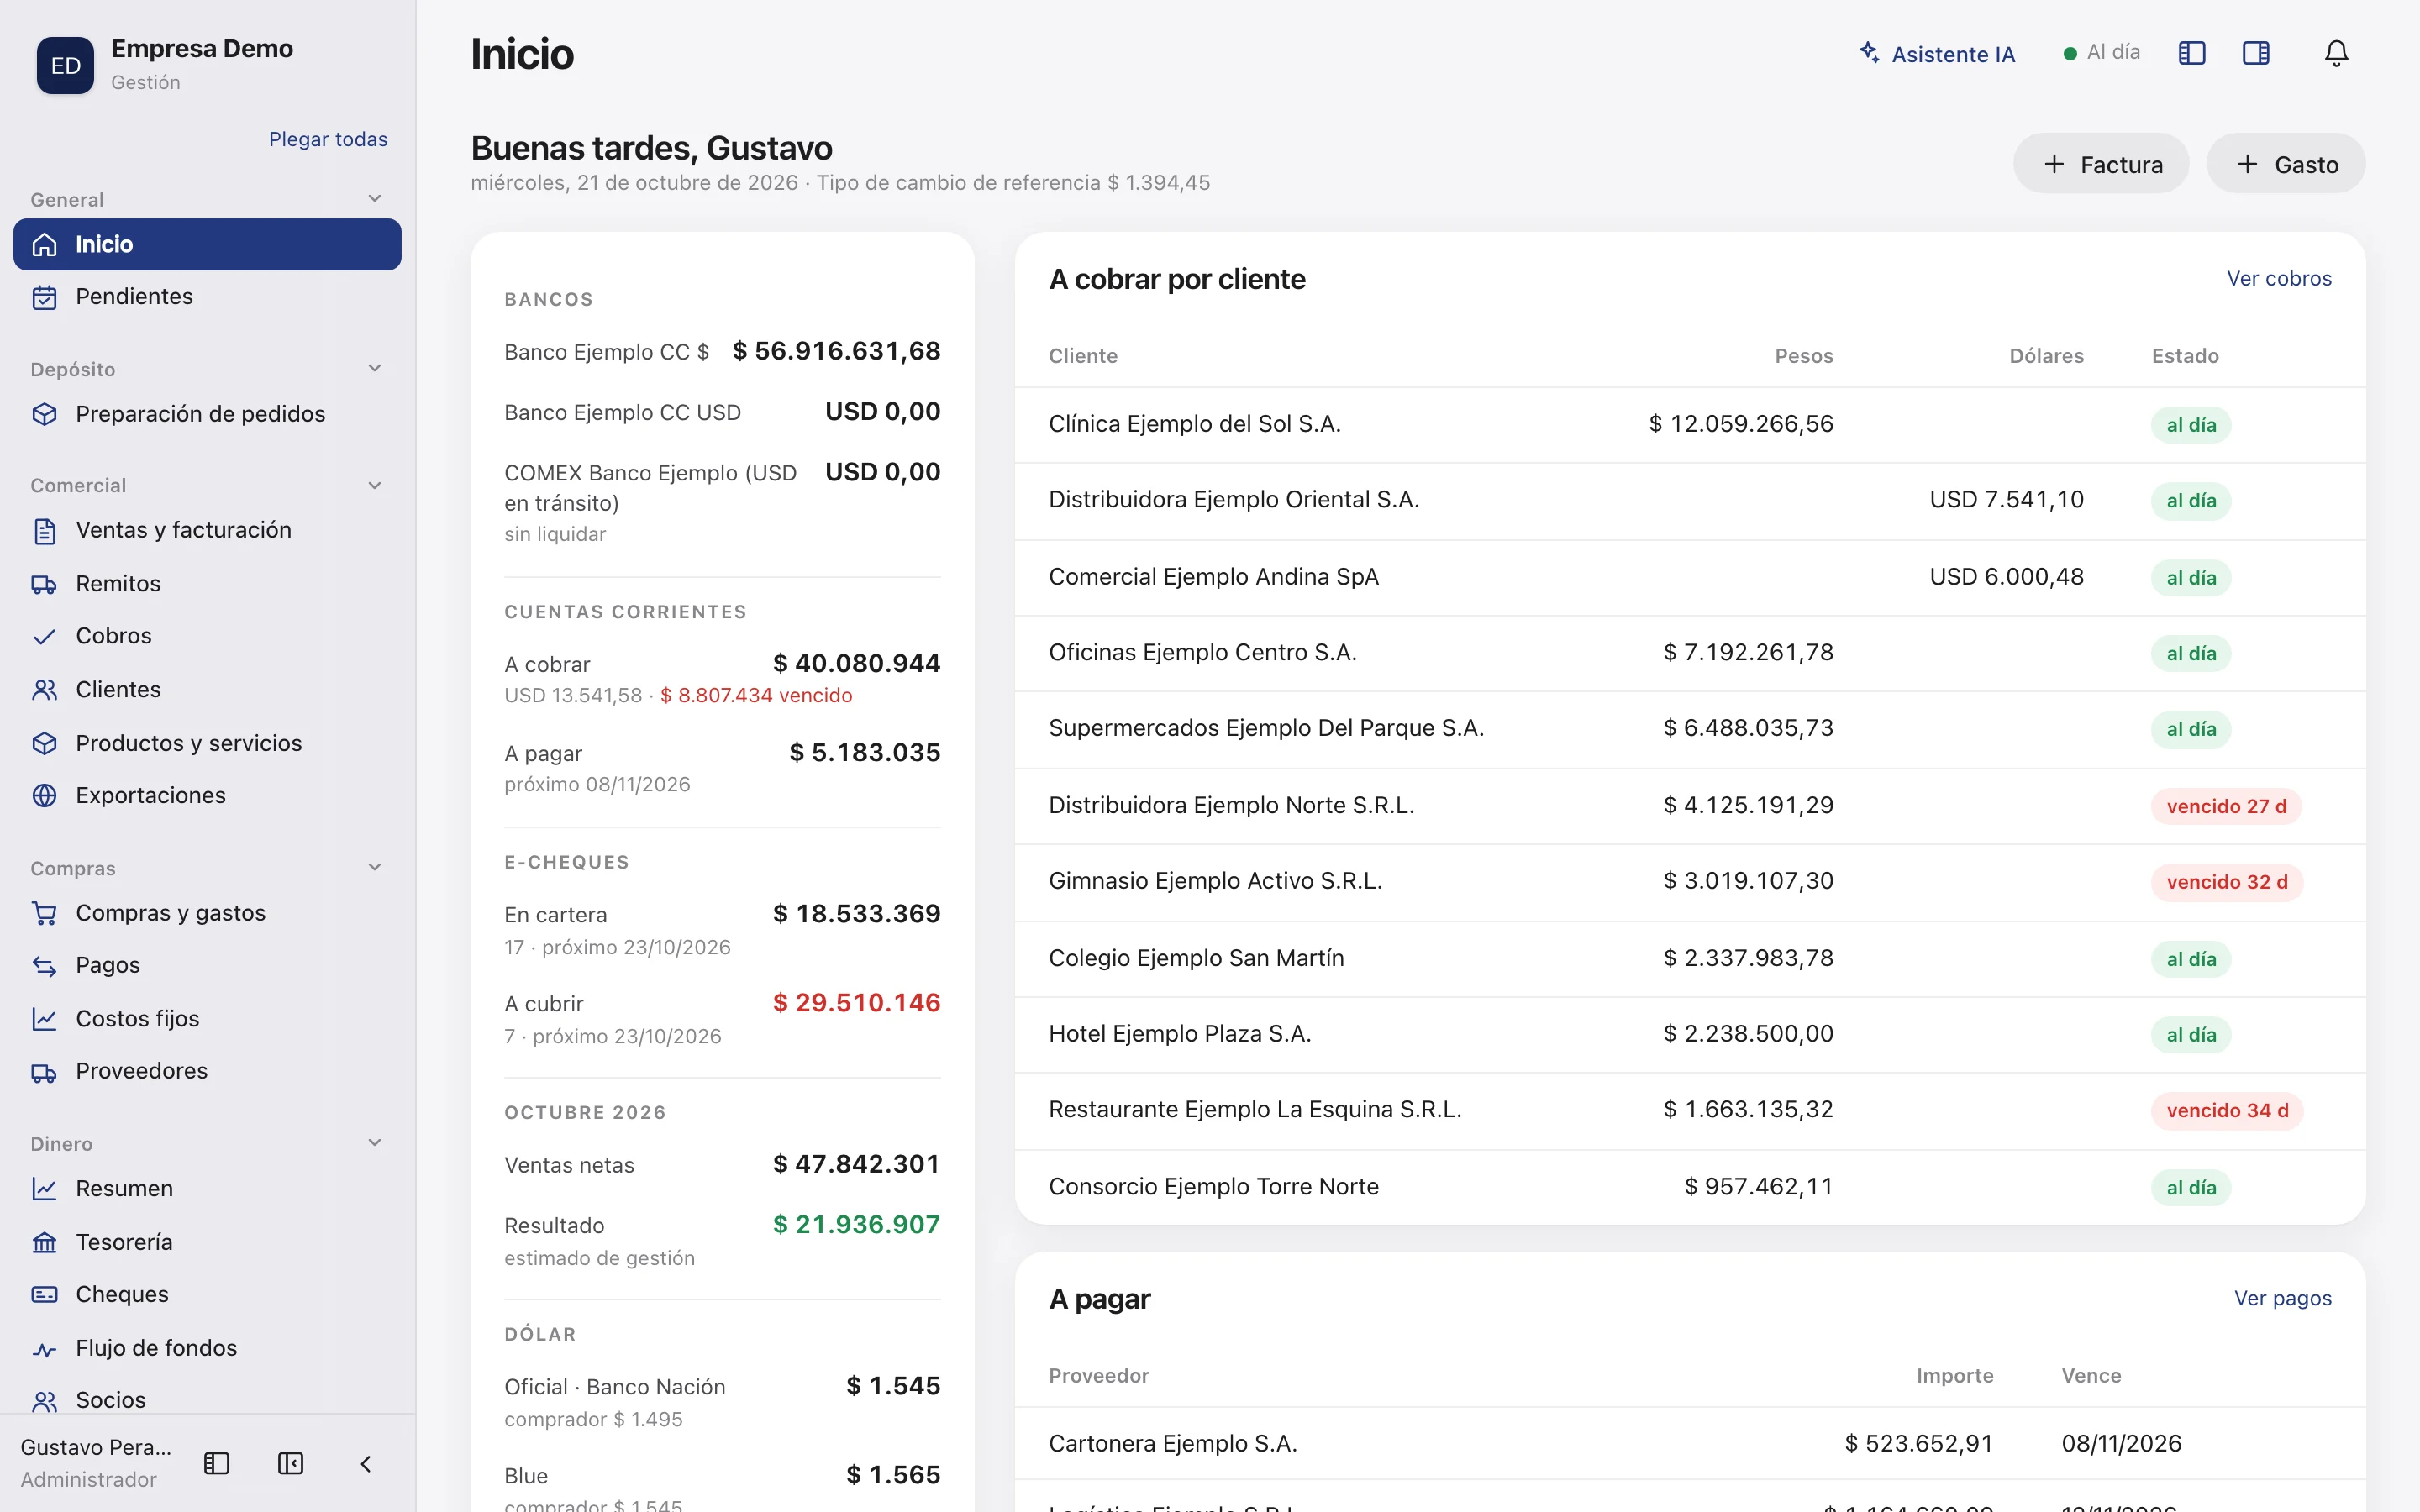
Task: Open Tesorería in the sidebar
Action: coord(207,1242)
